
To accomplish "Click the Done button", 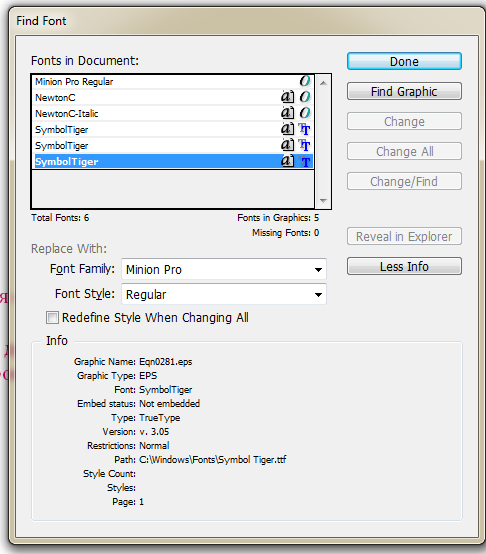I will pos(404,61).
